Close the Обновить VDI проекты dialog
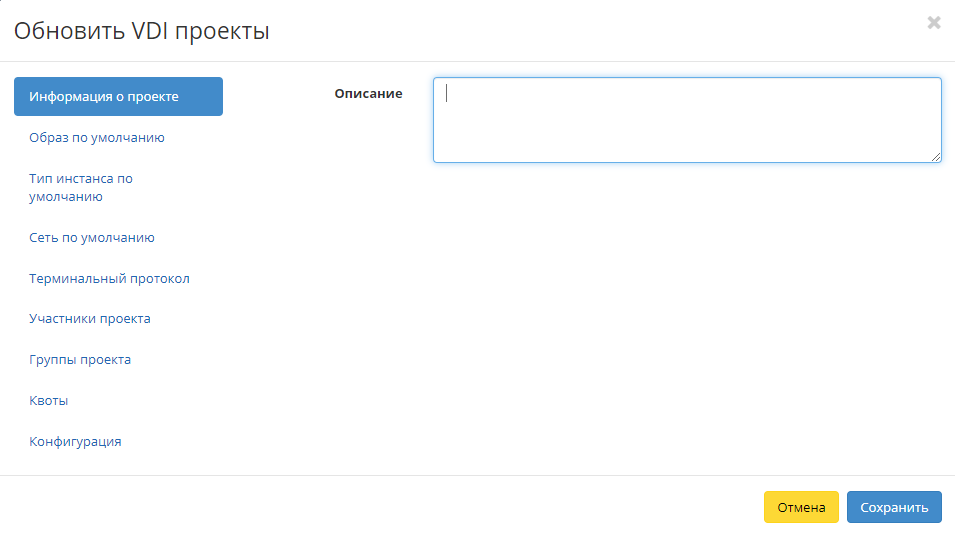The height and width of the screenshot is (536, 955). point(934,23)
